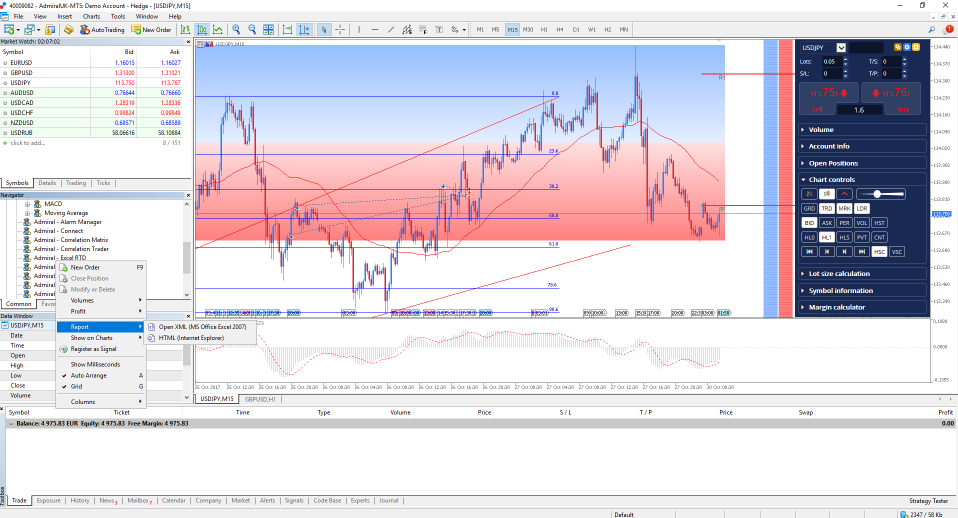Select the M1 timeframe button
Screen dimensions: 958x518
click(480, 29)
